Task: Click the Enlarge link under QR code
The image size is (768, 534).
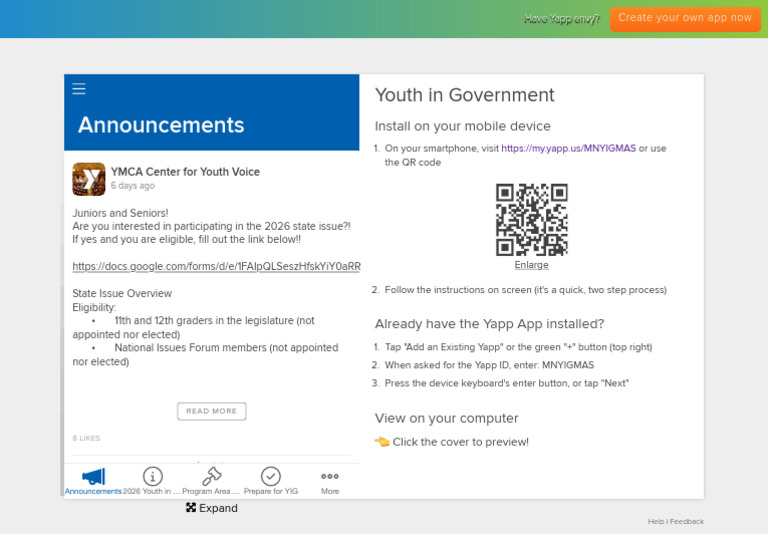Action: pyautogui.click(x=531, y=265)
